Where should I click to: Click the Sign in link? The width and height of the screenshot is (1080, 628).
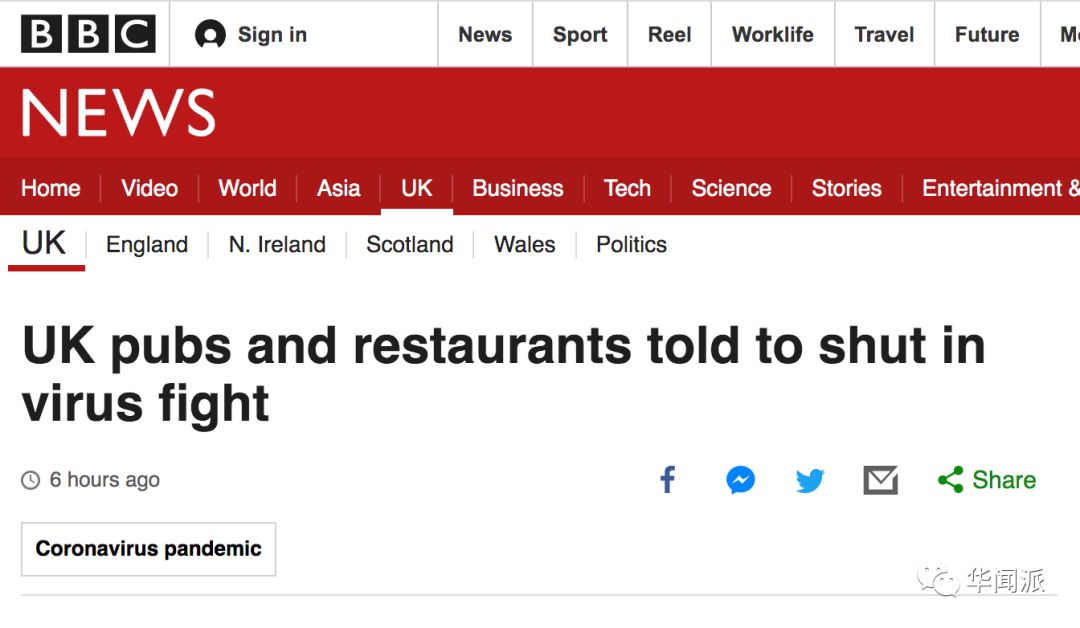(272, 35)
